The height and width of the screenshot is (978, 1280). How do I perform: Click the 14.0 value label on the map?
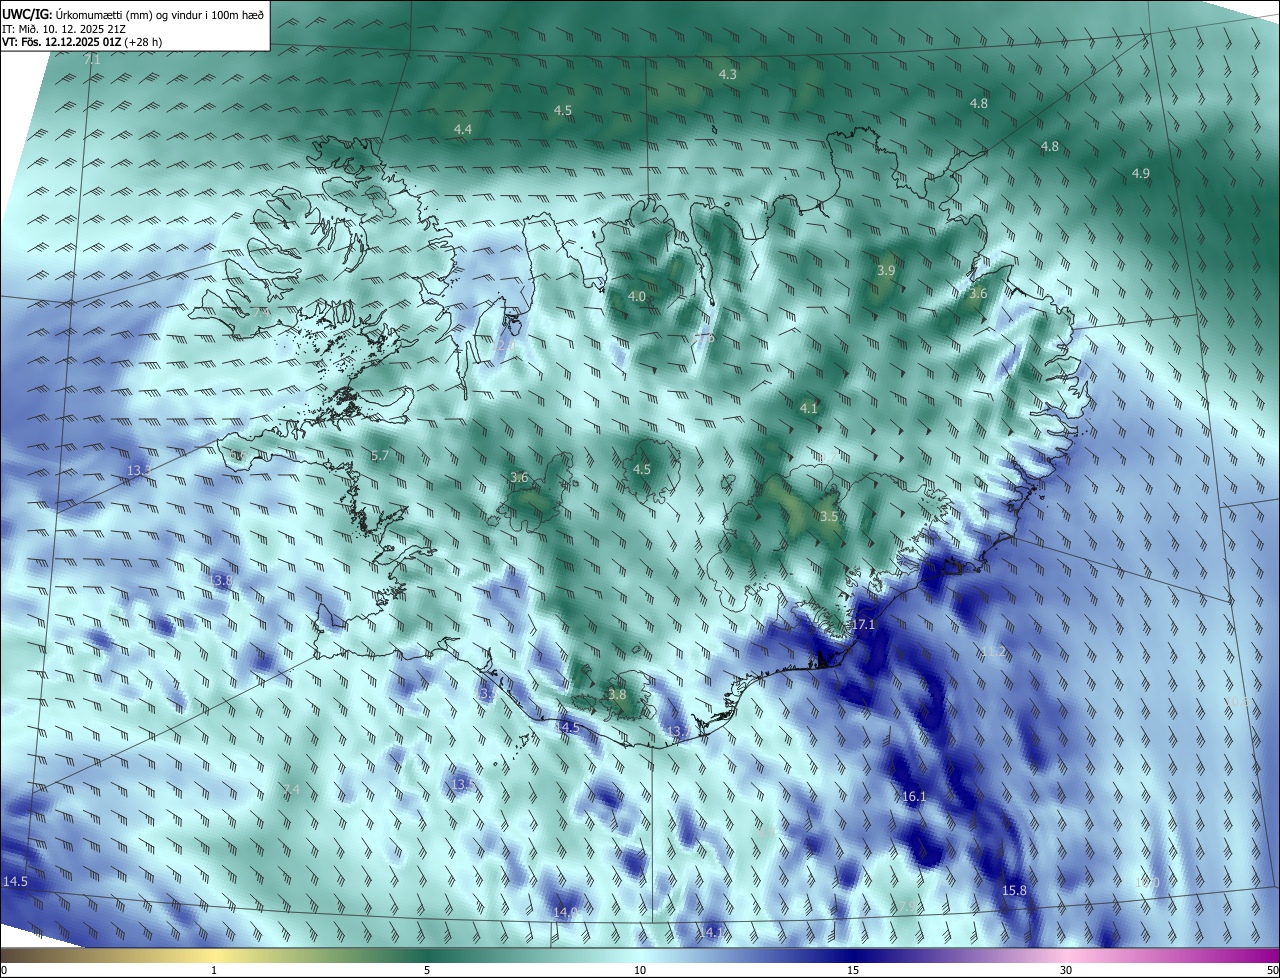(565, 913)
